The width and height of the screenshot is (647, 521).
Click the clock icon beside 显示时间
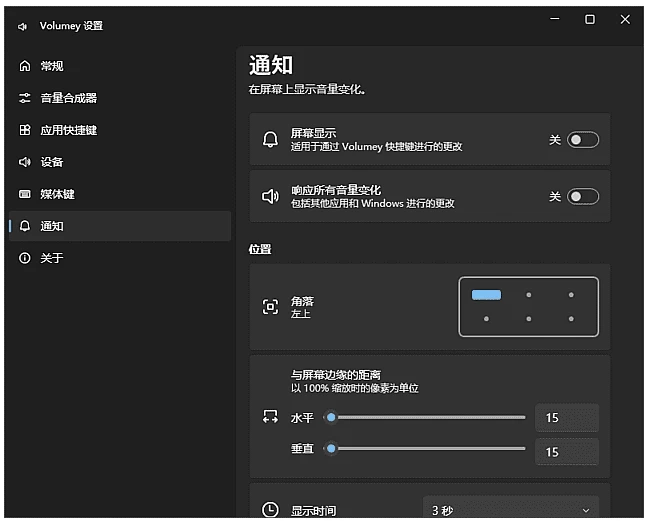coord(270,510)
